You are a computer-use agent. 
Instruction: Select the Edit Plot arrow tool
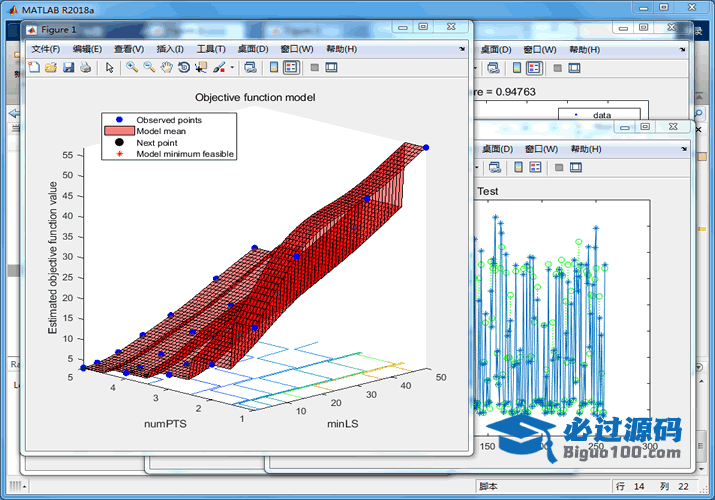pos(109,67)
